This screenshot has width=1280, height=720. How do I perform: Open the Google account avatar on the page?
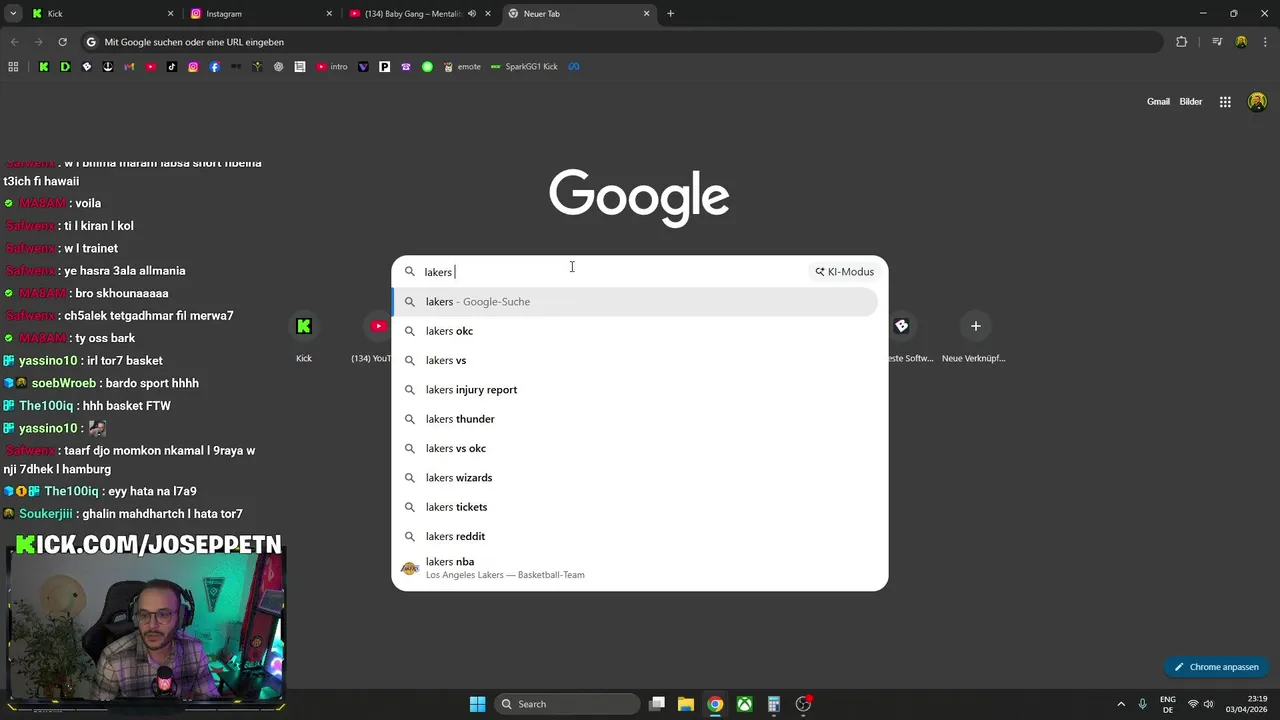[x=1258, y=102]
